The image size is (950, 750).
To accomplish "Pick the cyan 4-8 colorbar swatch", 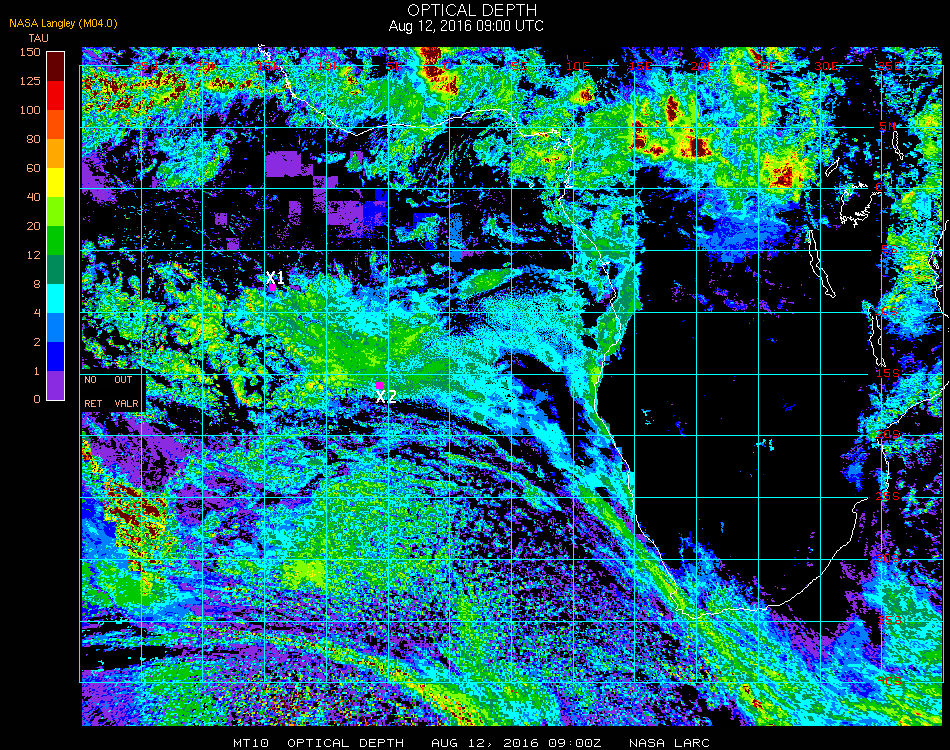I will pos(56,298).
